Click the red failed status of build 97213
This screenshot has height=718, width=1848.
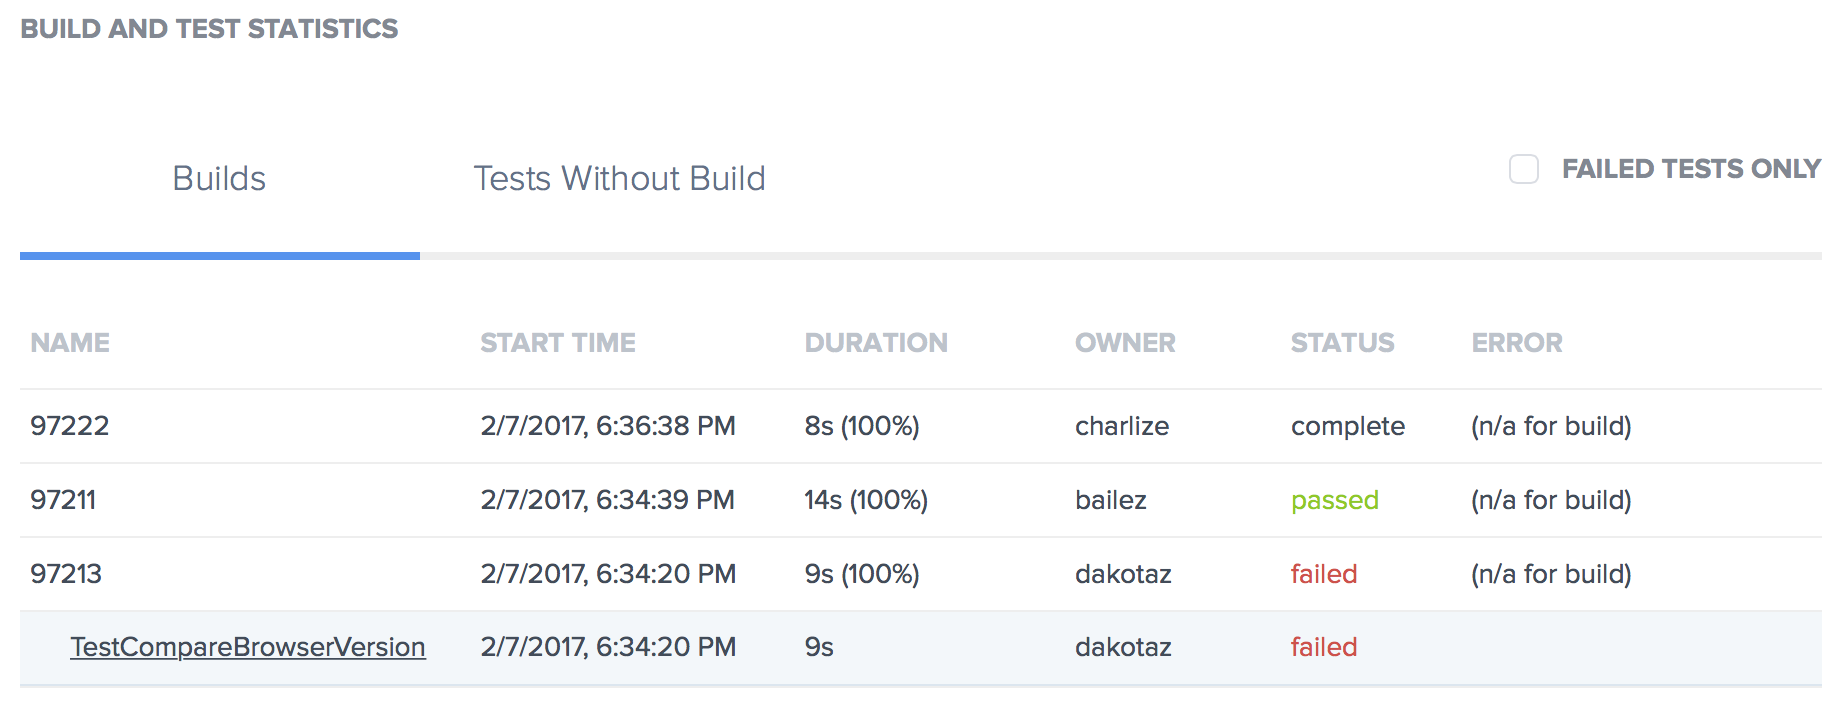click(x=1323, y=574)
